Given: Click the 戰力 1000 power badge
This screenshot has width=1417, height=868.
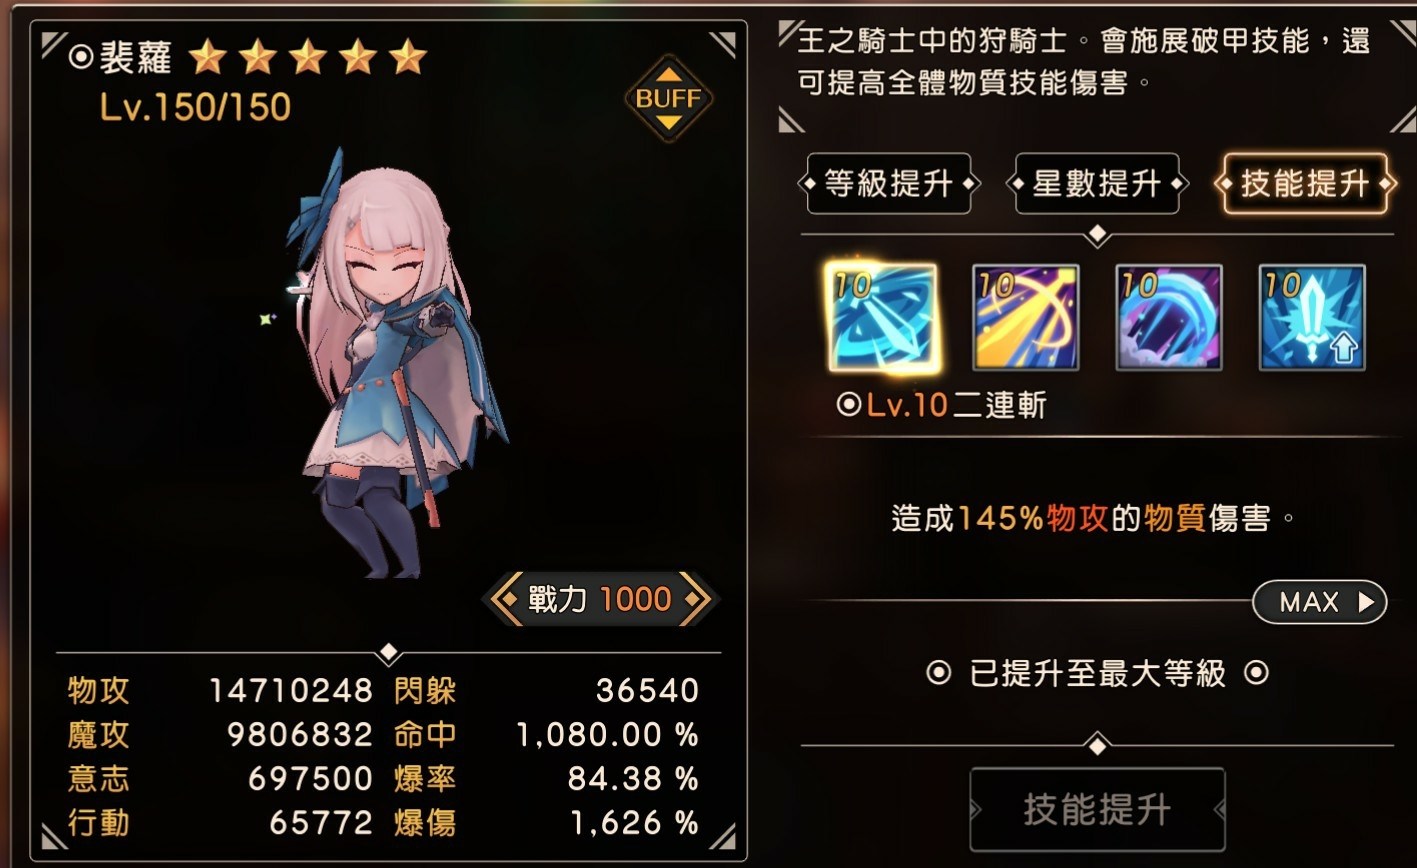Looking at the screenshot, I should (600, 600).
